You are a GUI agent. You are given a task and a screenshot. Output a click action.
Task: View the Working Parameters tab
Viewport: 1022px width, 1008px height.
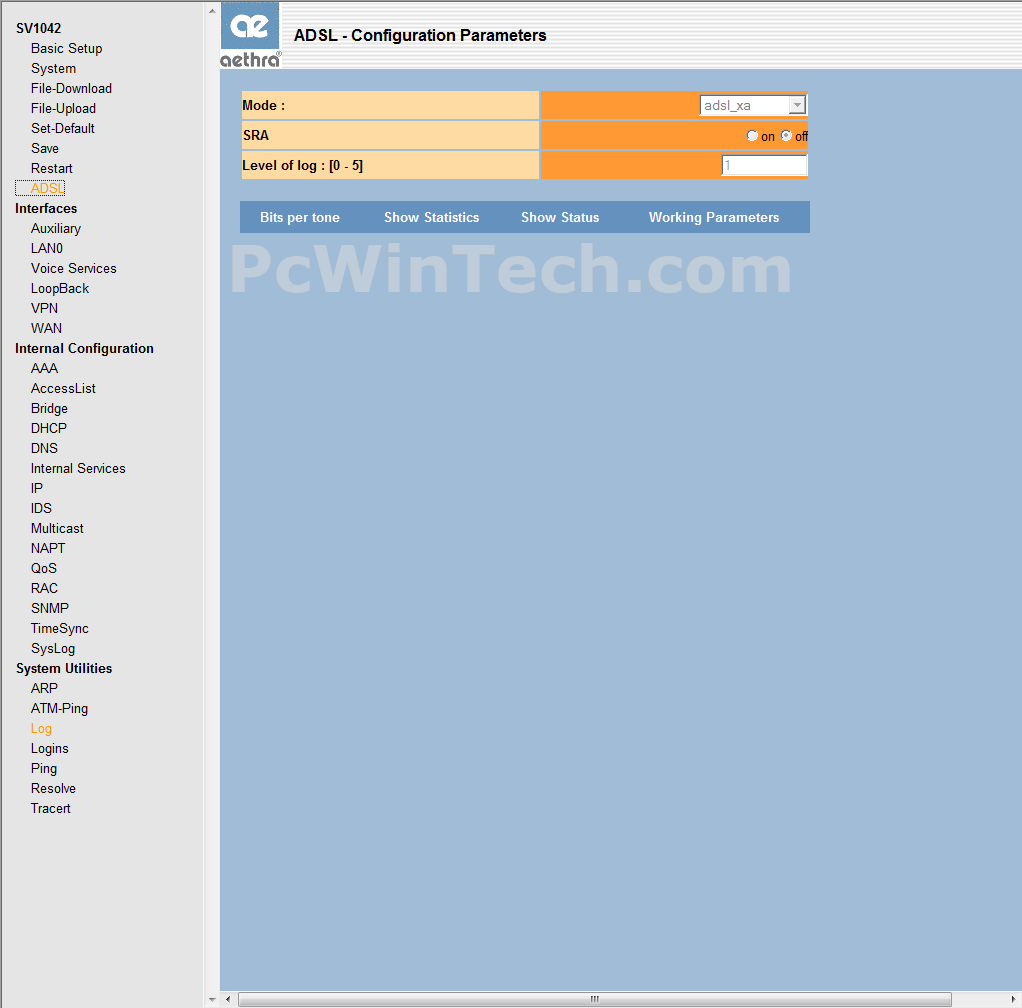[713, 217]
